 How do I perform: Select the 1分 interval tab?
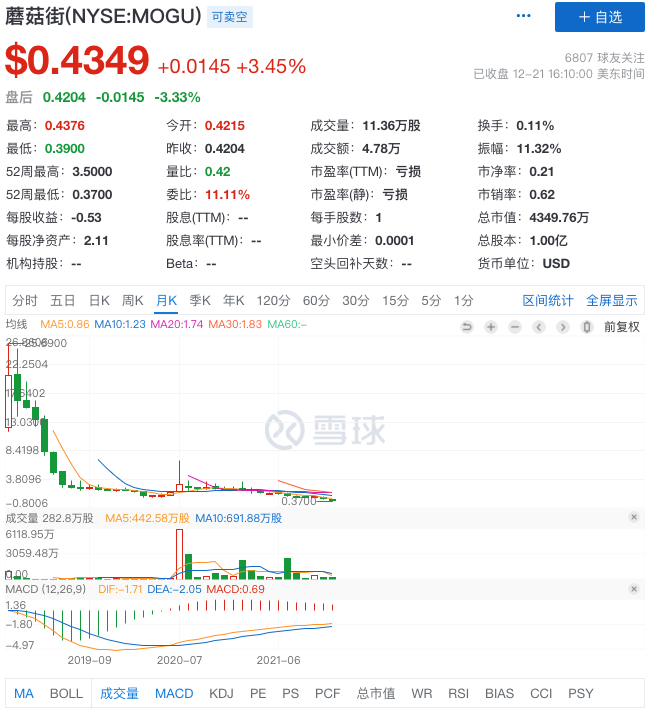(464, 301)
